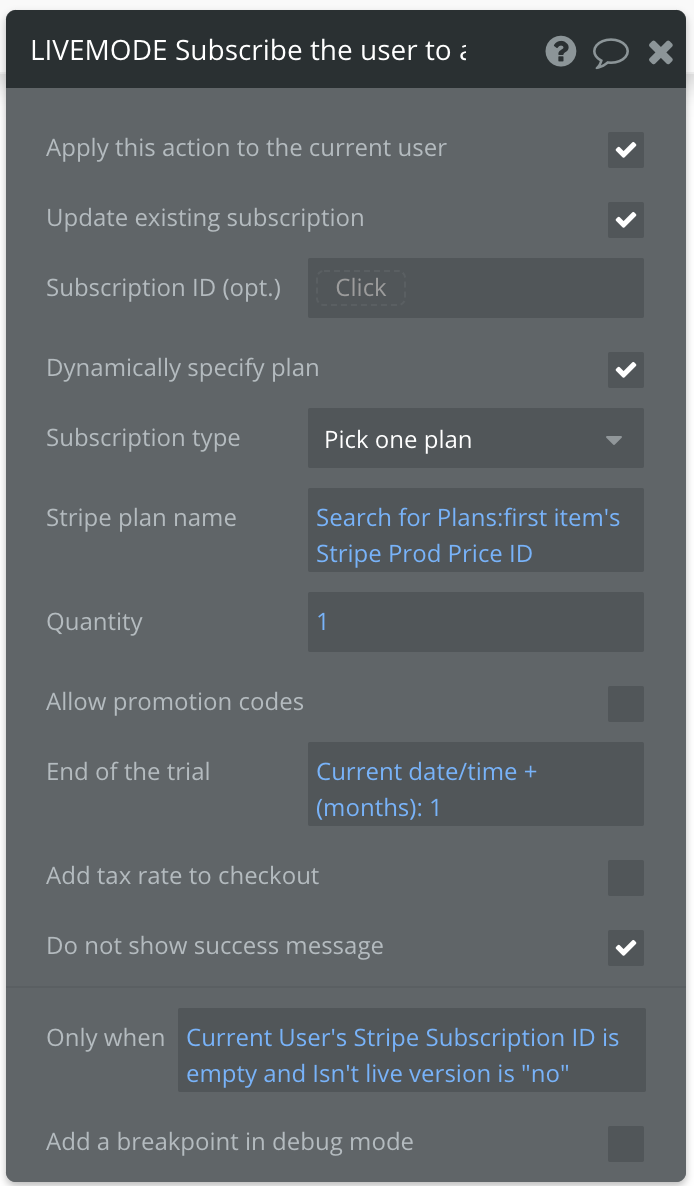Disable Dynamically specify plan checkbox

pyautogui.click(x=625, y=370)
